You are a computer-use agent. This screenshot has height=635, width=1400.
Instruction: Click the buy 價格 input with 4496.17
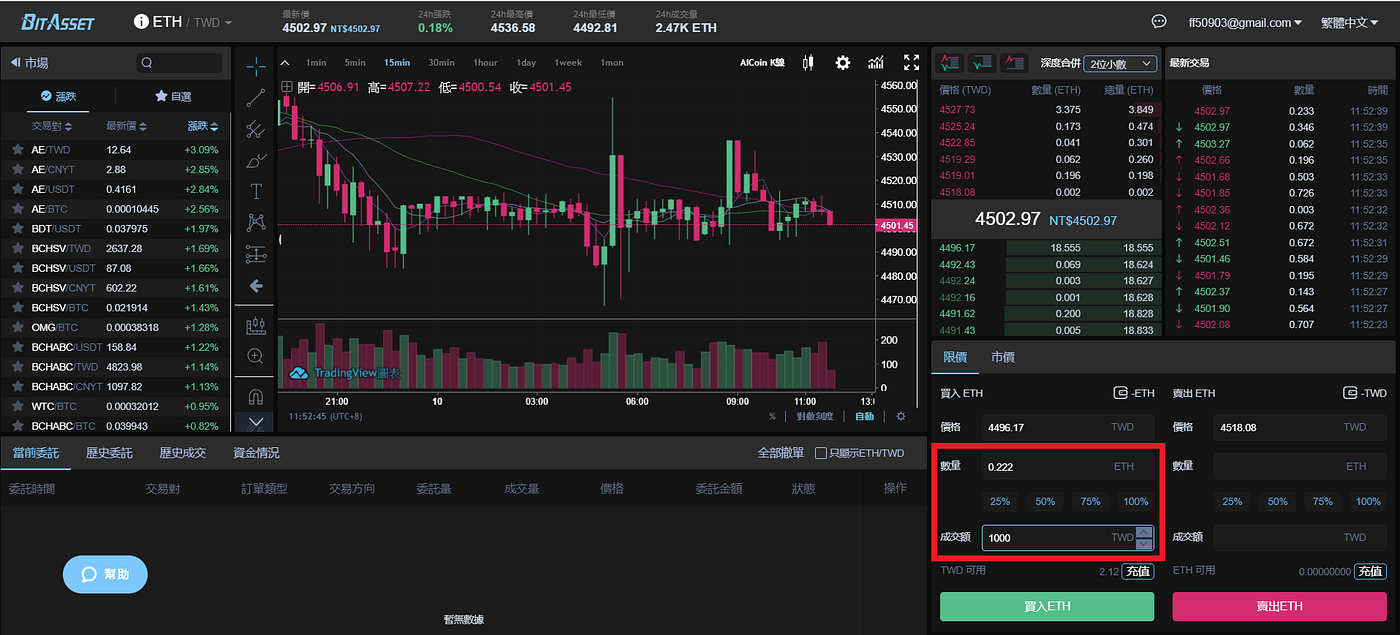[x=1067, y=427]
